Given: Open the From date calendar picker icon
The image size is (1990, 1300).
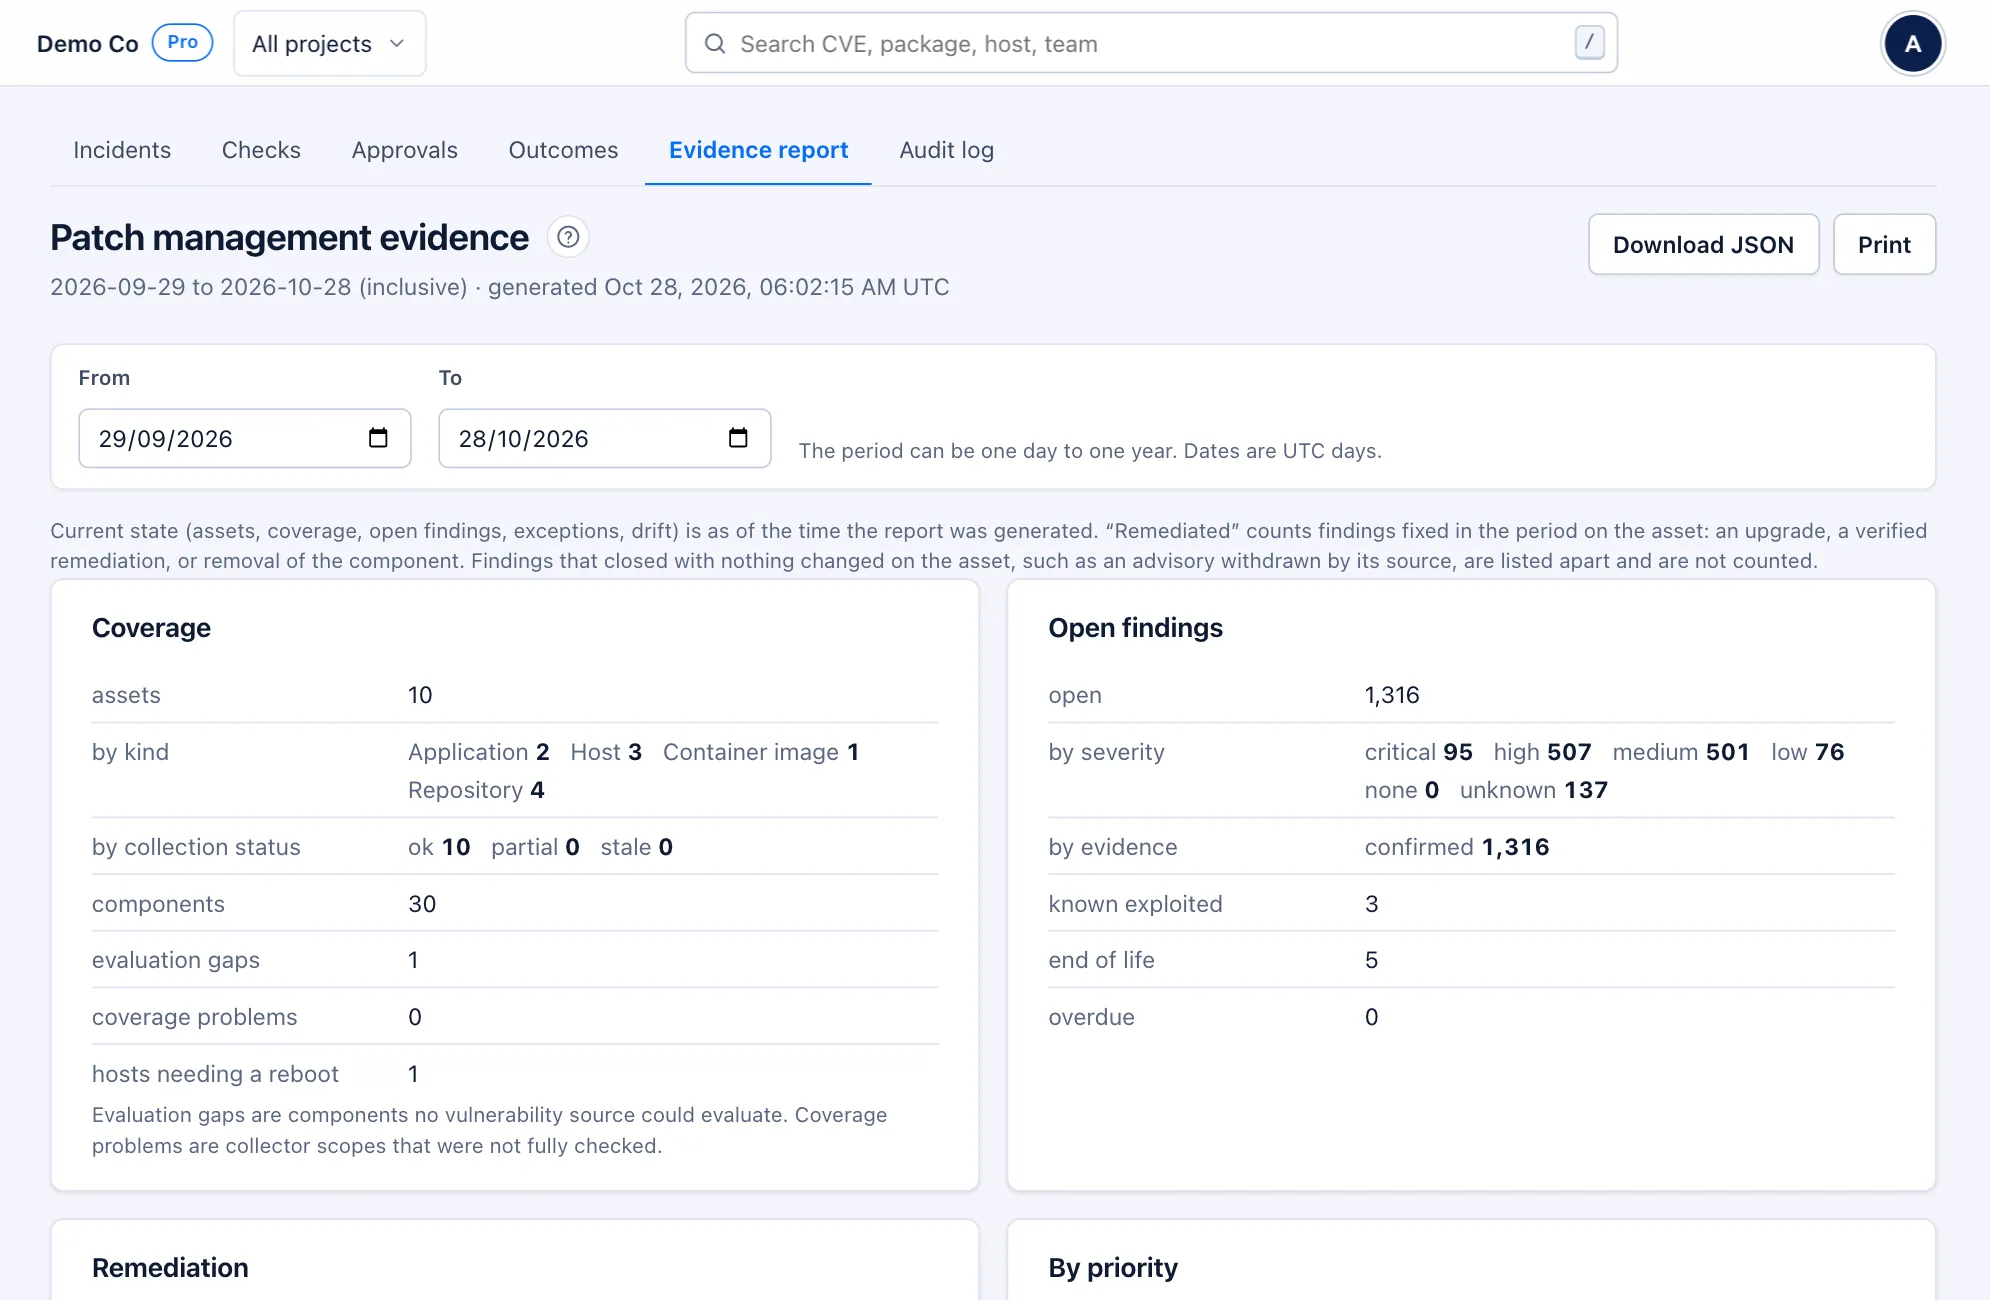Looking at the screenshot, I should [378, 438].
